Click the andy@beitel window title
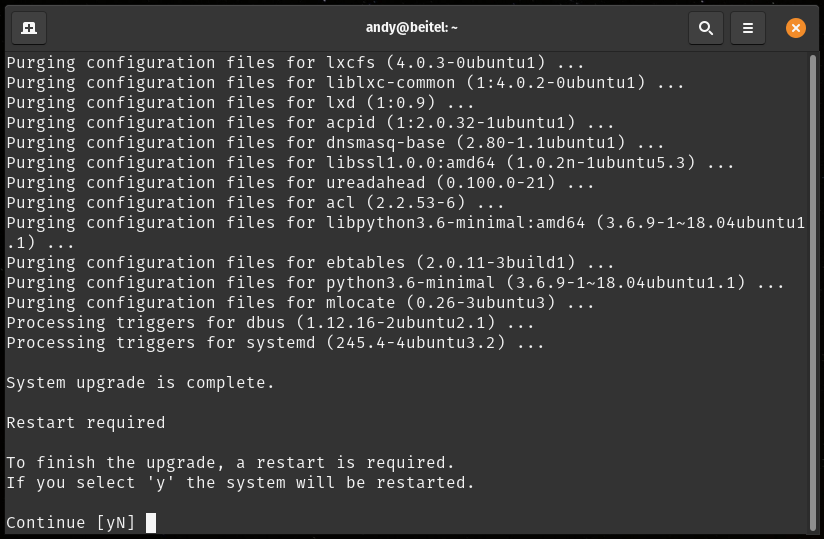Viewport: 824px width, 539px height. tap(411, 27)
